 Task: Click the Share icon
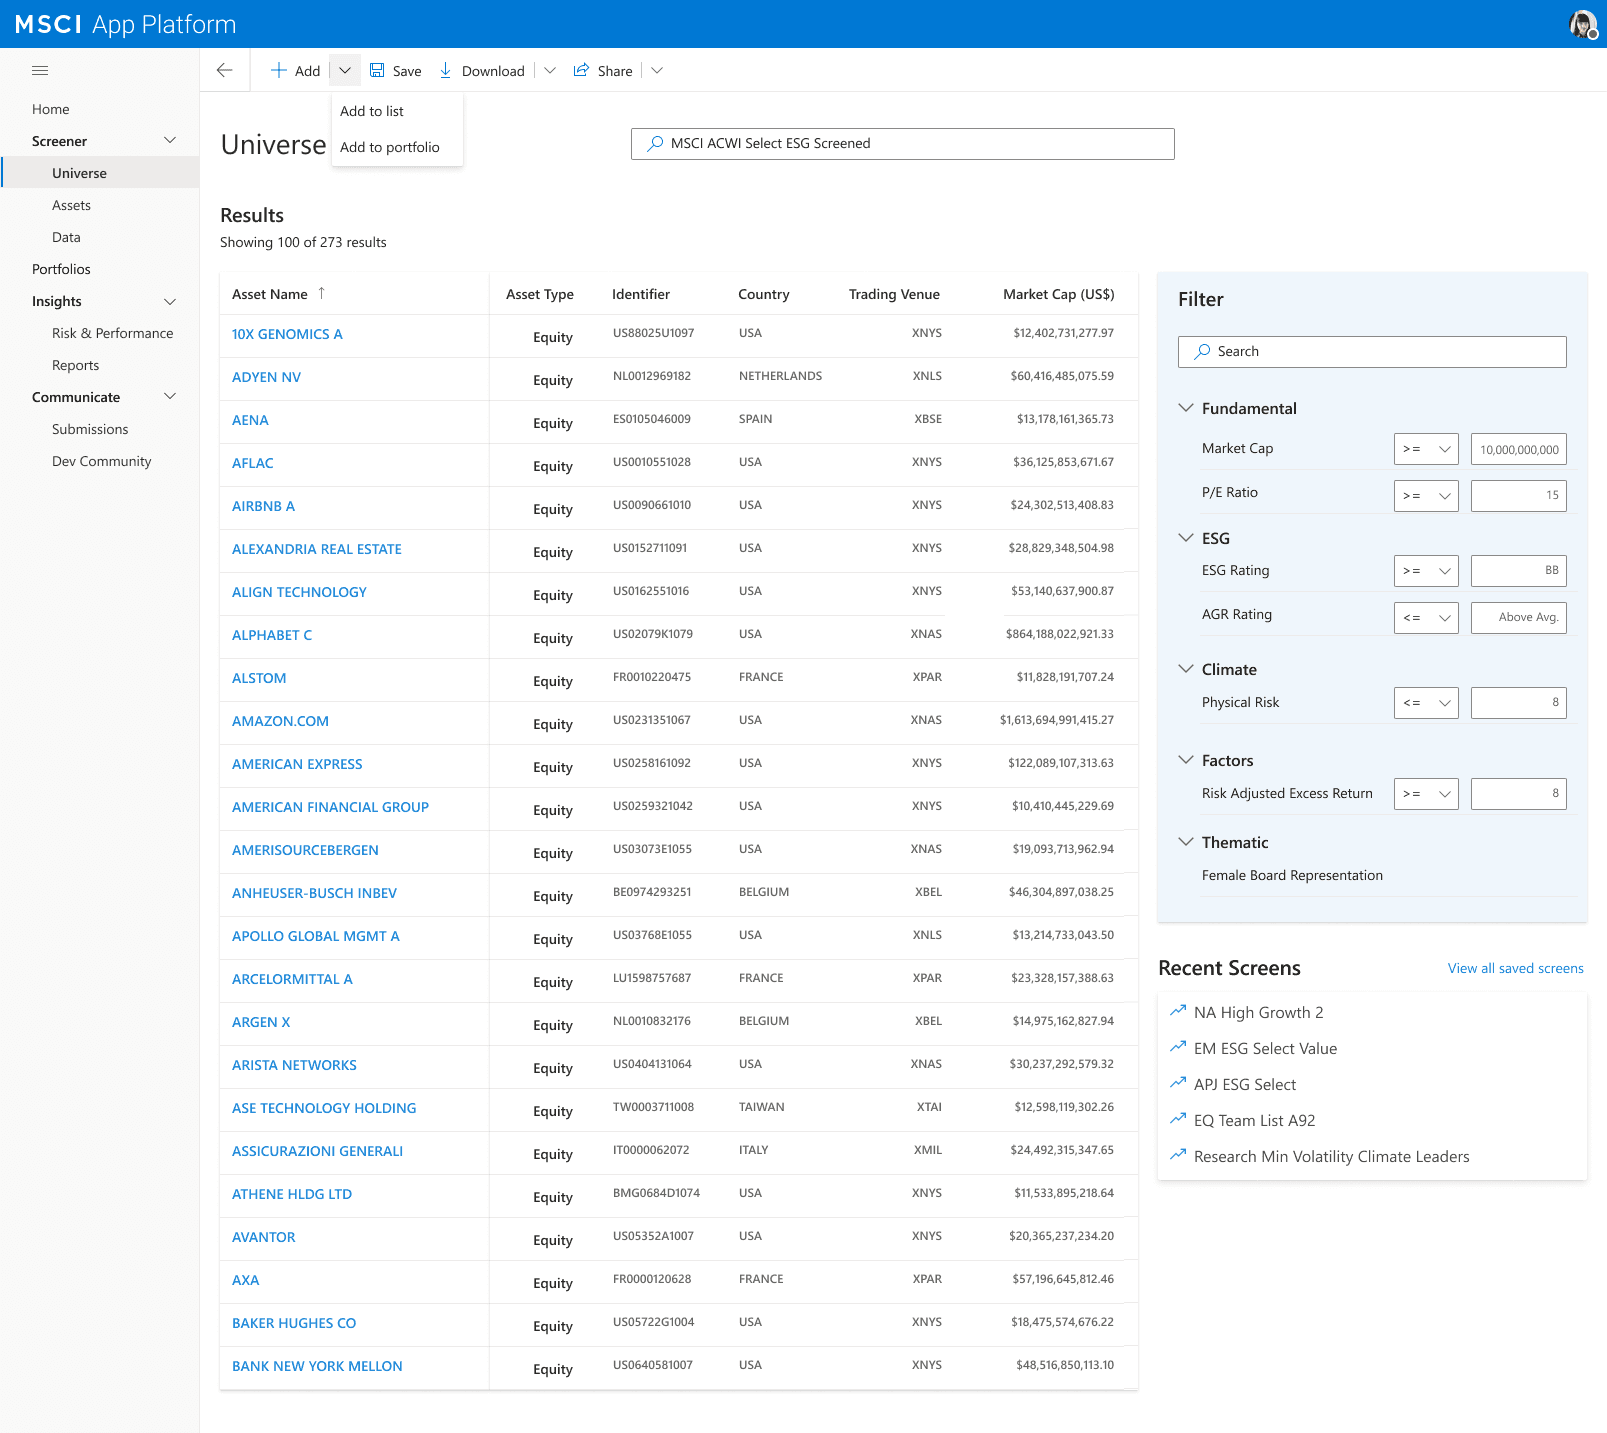(x=581, y=70)
